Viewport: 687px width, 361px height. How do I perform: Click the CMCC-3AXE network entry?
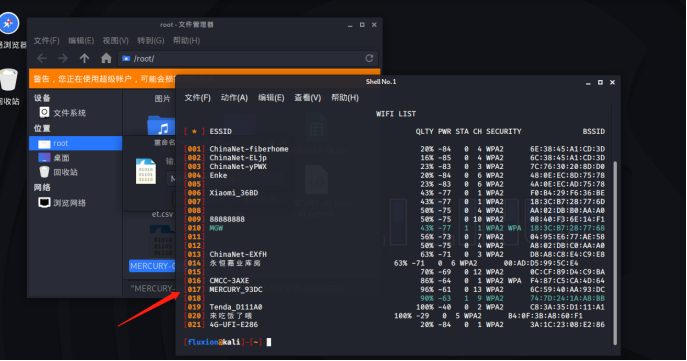click(394, 280)
